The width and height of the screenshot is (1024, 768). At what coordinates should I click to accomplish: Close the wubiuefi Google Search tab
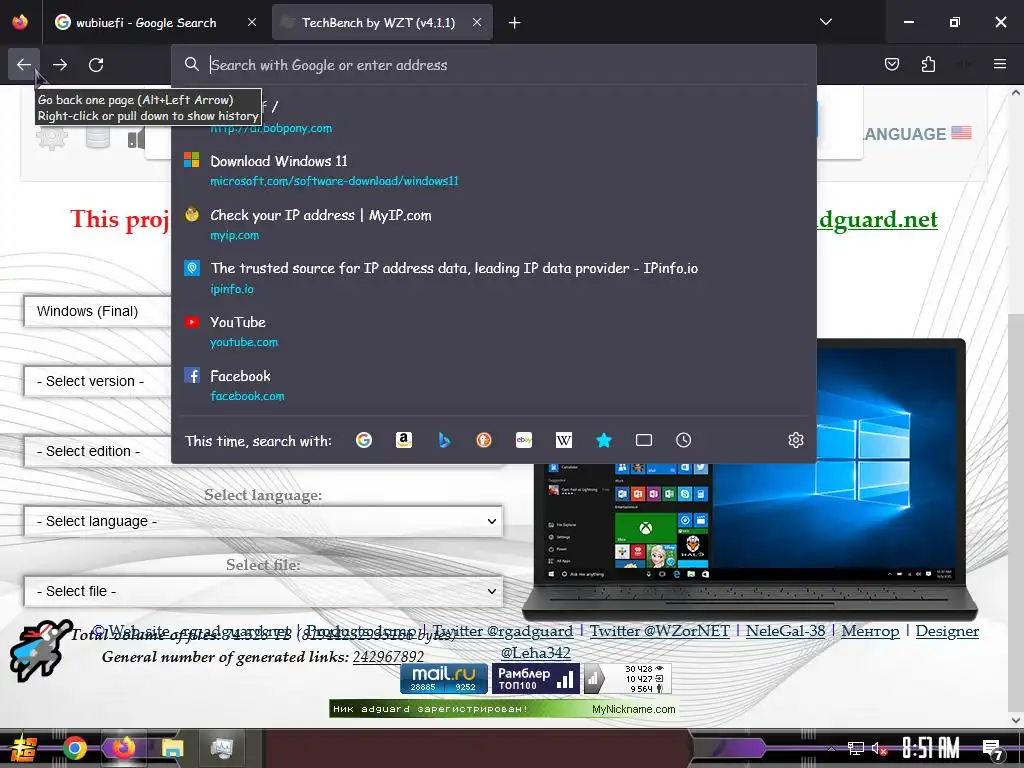coord(252,22)
